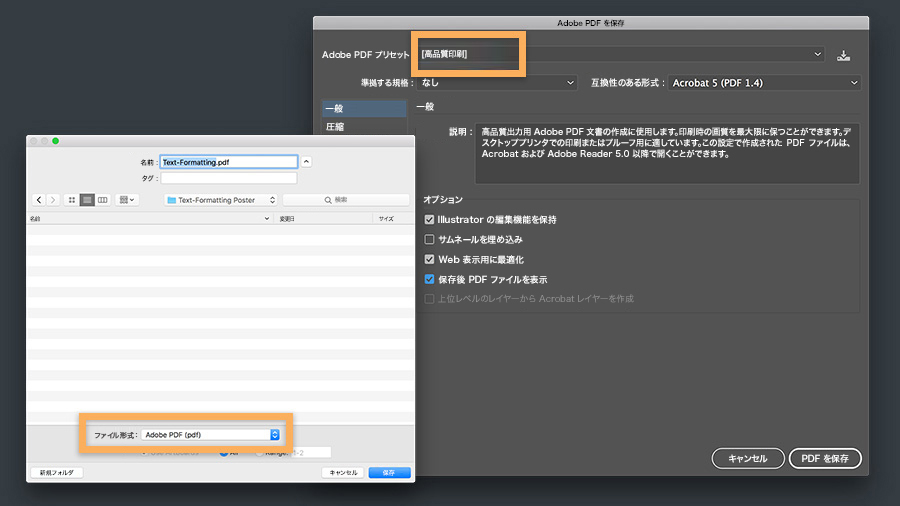This screenshot has height=506, width=900.
Task: Go back in the file browser
Action: [x=38, y=200]
